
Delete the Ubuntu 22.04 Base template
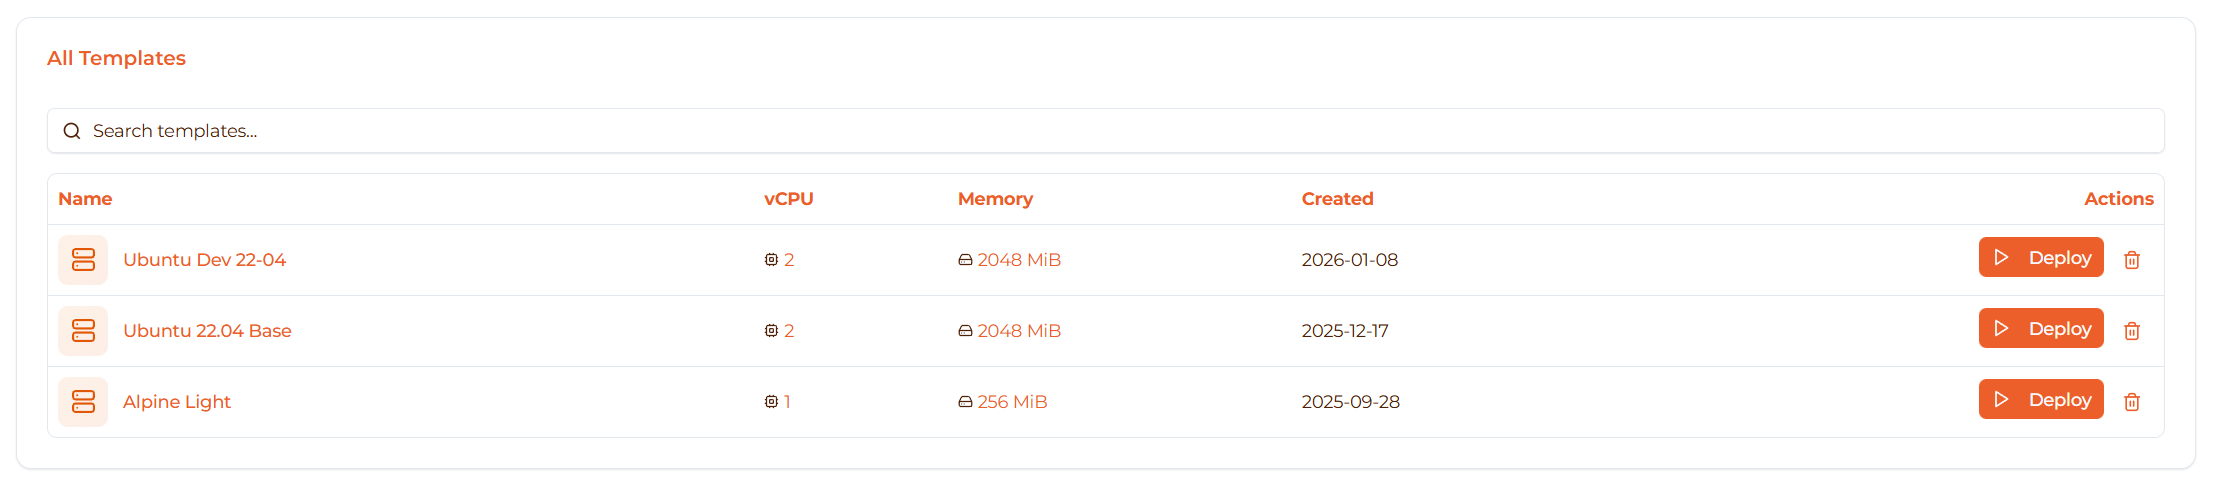[x=2131, y=331]
